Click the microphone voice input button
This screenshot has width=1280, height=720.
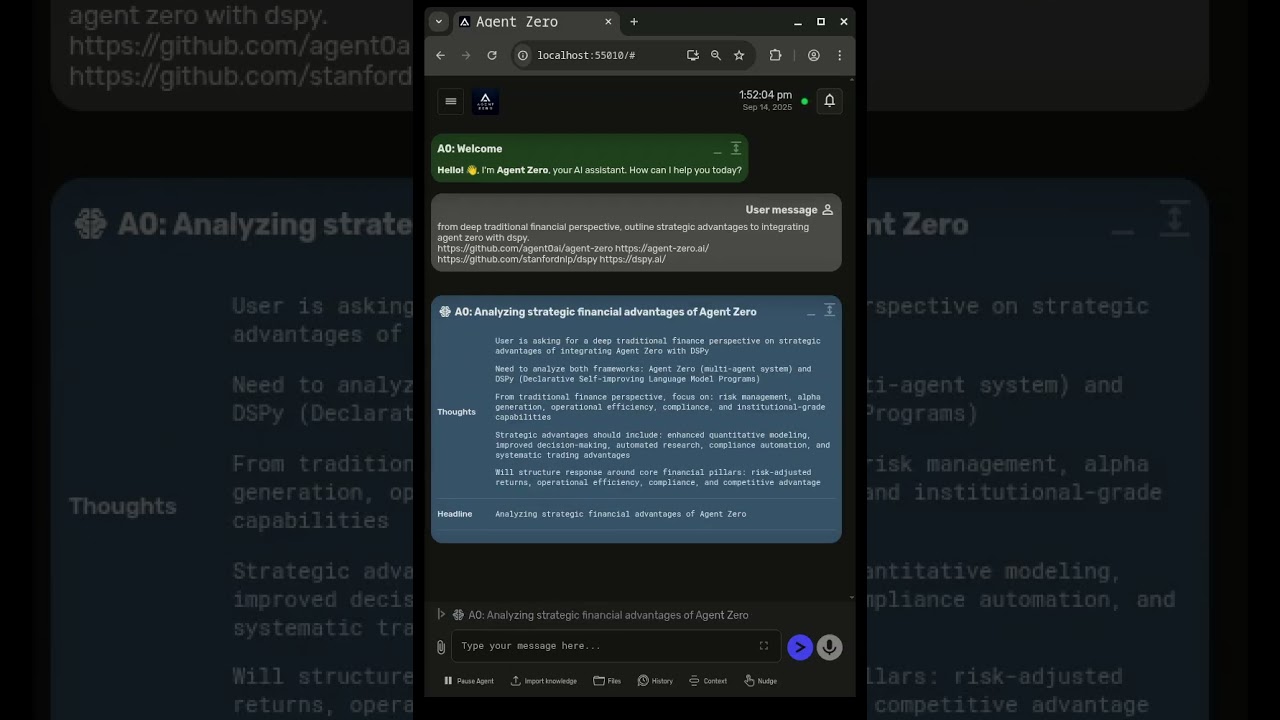(829, 647)
